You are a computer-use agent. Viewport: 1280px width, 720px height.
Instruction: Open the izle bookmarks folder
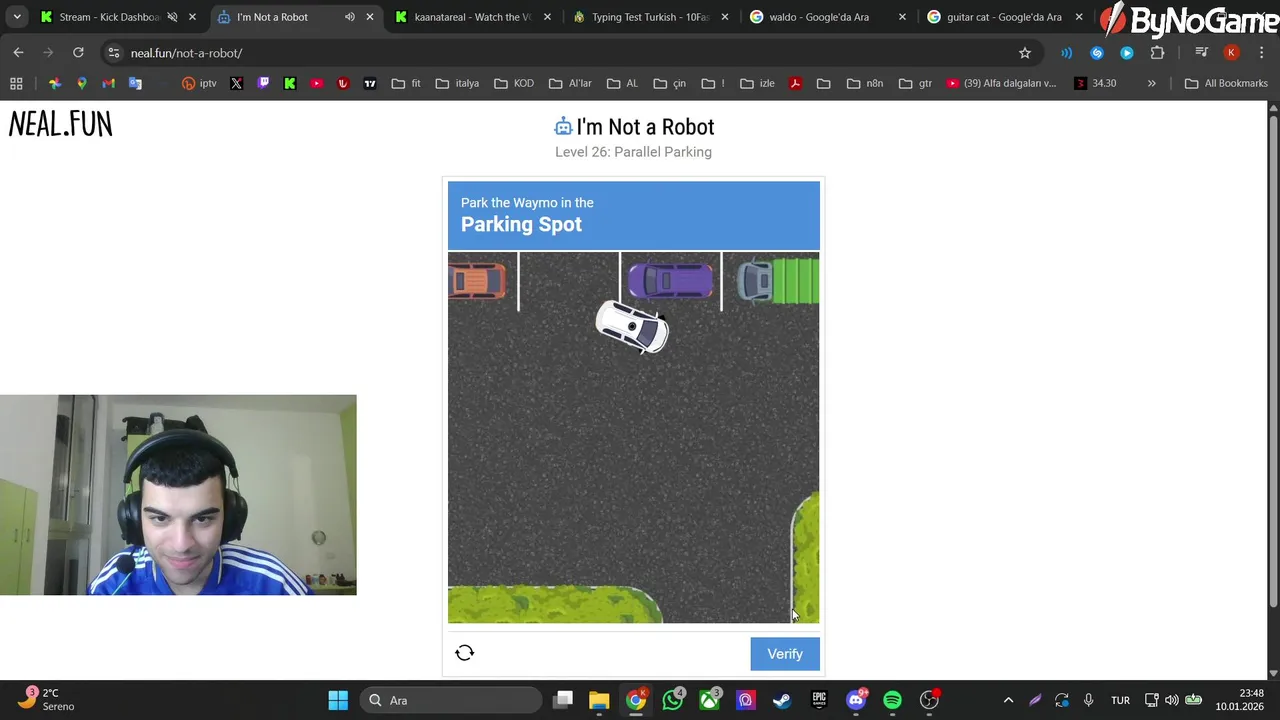[x=758, y=83]
